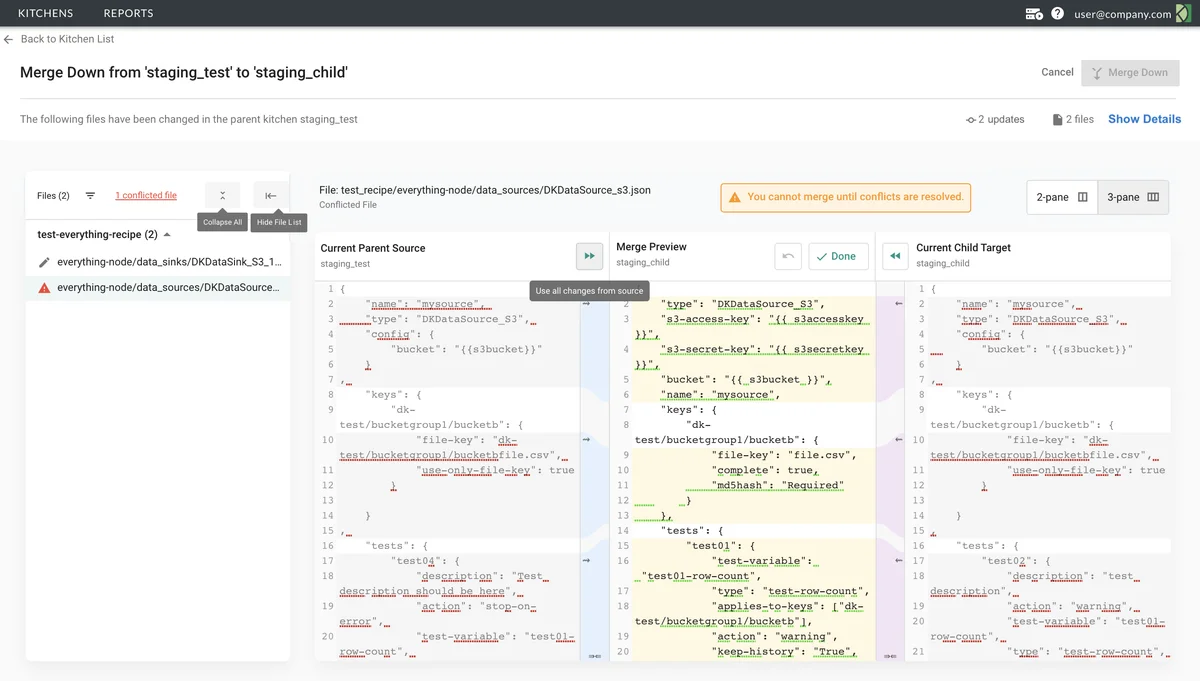Click the 1 conflicted file link
The height and width of the screenshot is (681, 1200).
pos(146,196)
